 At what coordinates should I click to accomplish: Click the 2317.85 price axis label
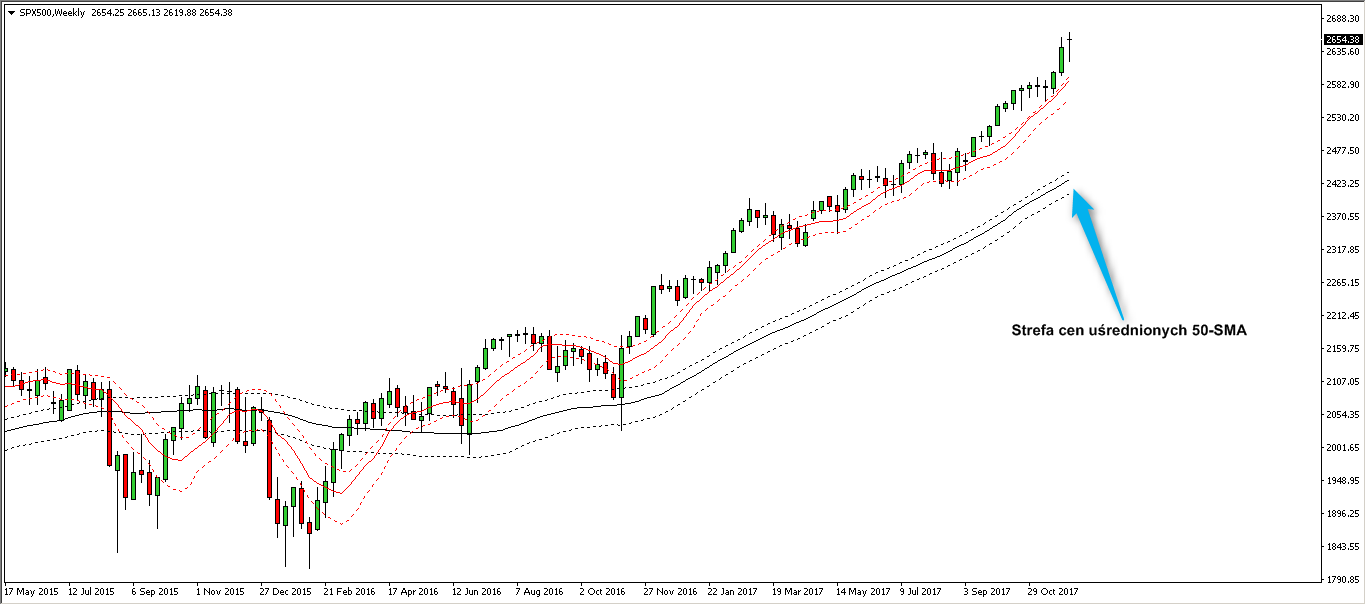click(1341, 250)
